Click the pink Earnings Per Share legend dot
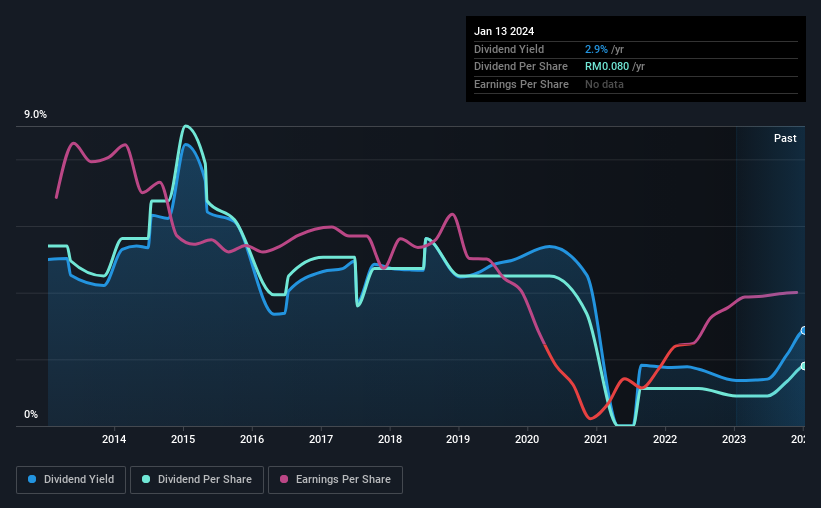The width and height of the screenshot is (821, 508). pos(284,479)
